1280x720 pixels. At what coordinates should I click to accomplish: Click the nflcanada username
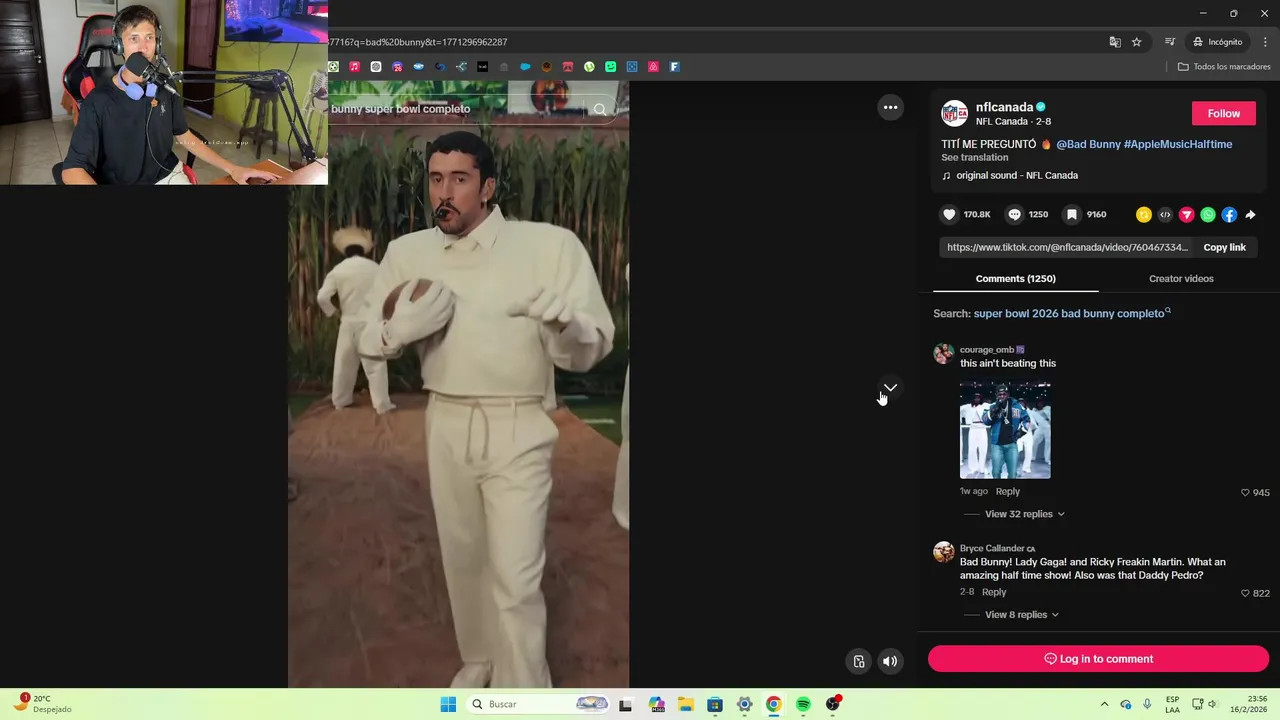[1004, 107]
